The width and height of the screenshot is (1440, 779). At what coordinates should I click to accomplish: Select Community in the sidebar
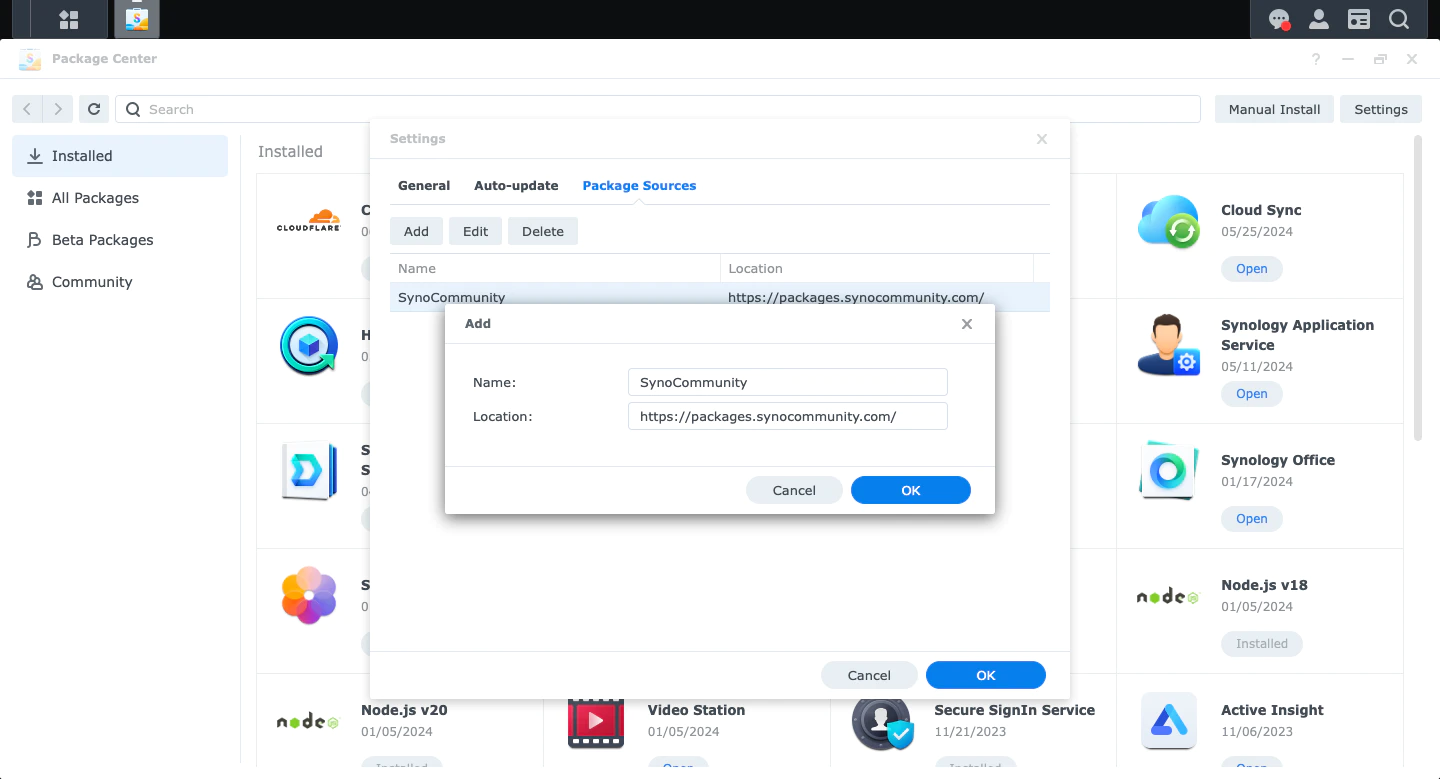tap(120, 282)
